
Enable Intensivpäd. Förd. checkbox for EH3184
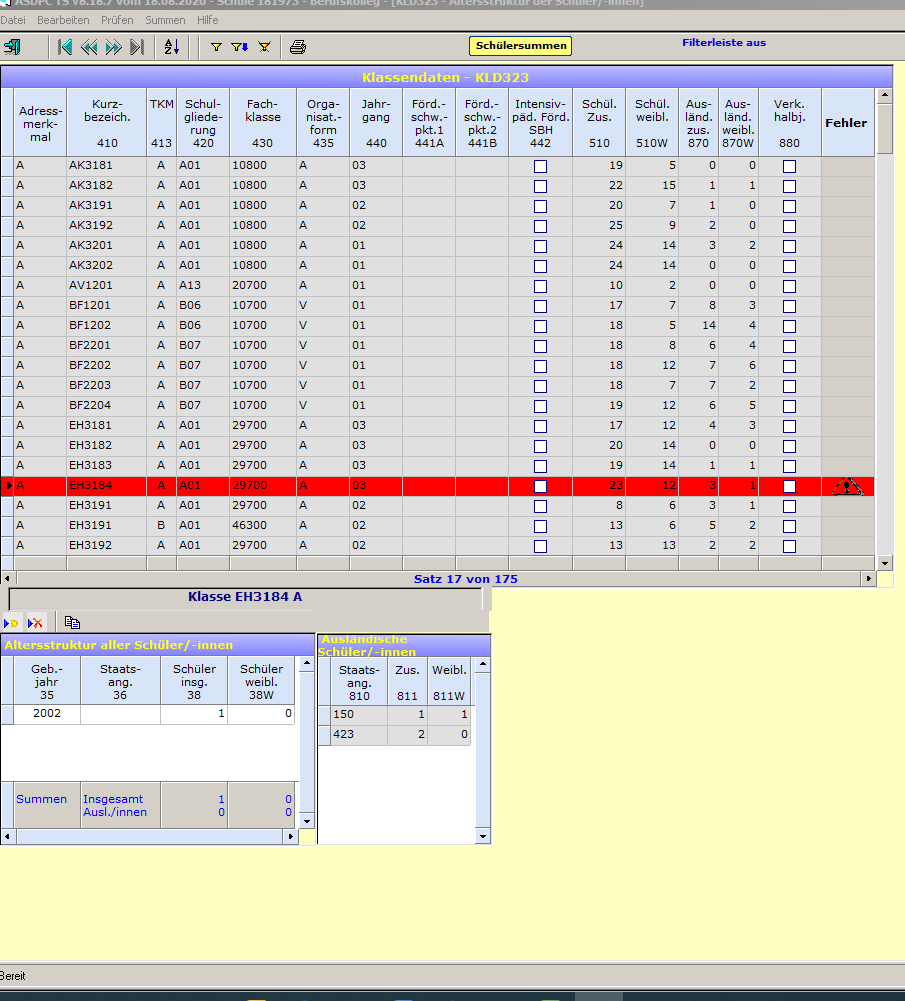point(540,486)
